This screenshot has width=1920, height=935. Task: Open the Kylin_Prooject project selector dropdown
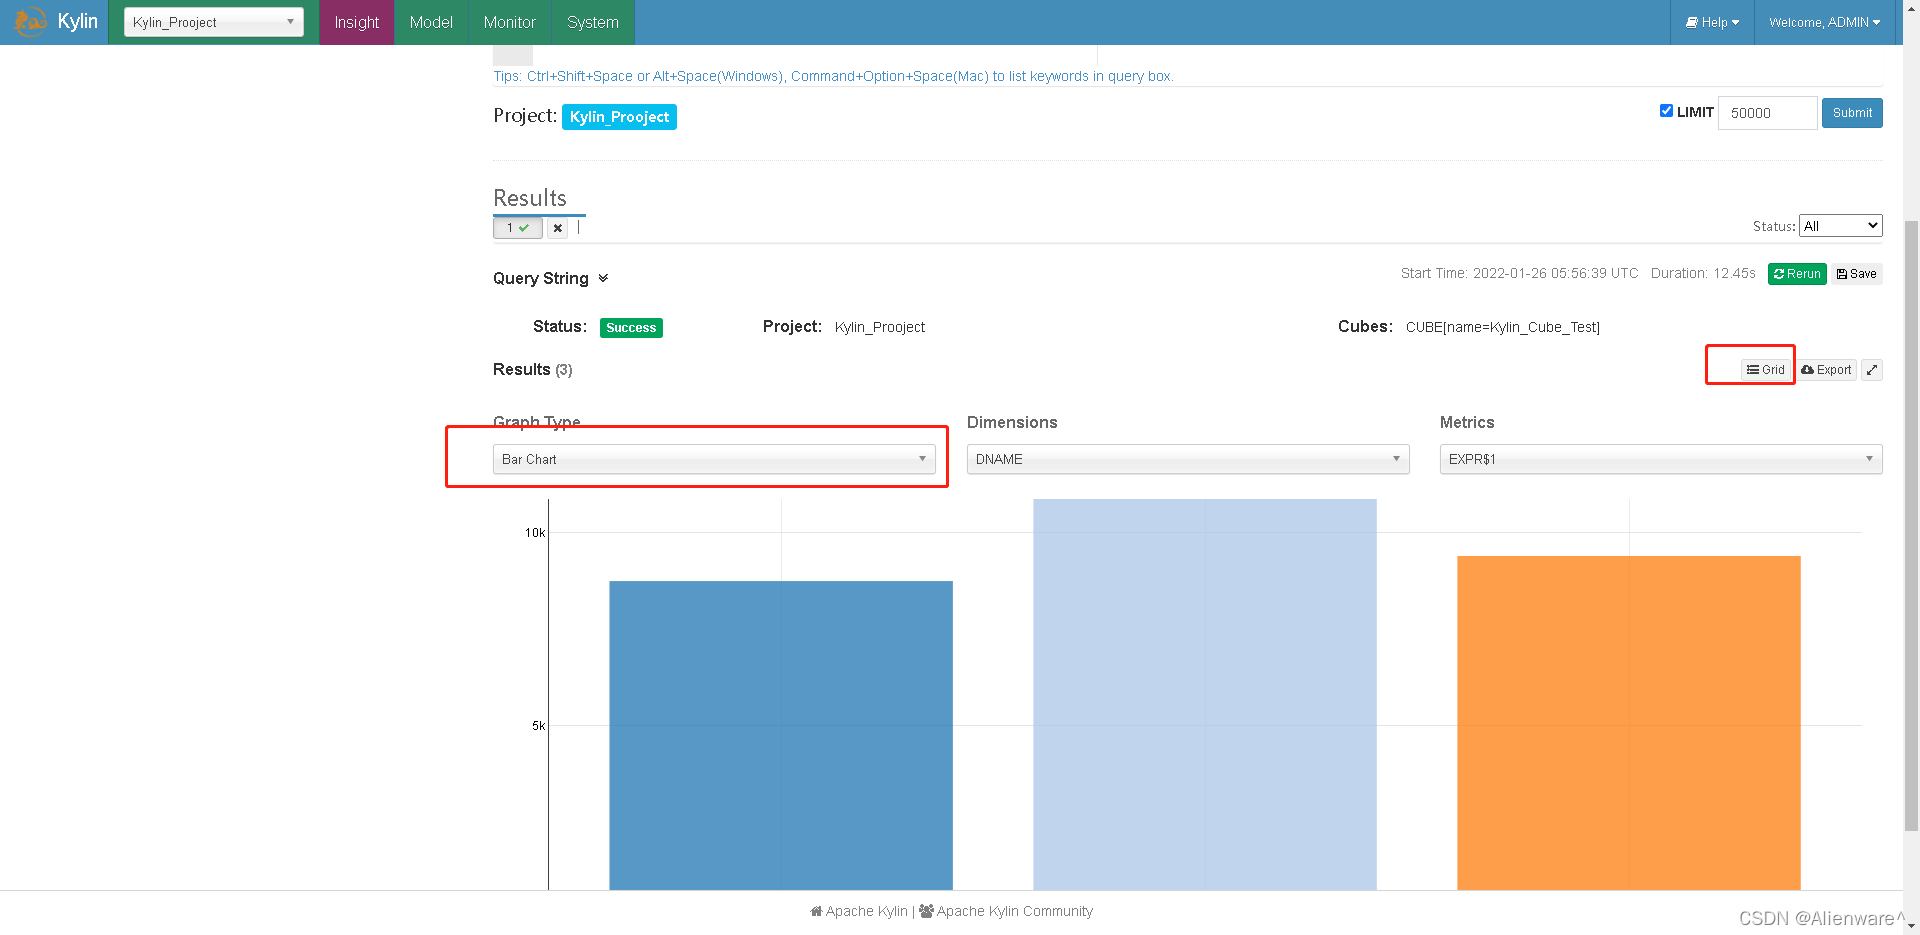coord(214,22)
